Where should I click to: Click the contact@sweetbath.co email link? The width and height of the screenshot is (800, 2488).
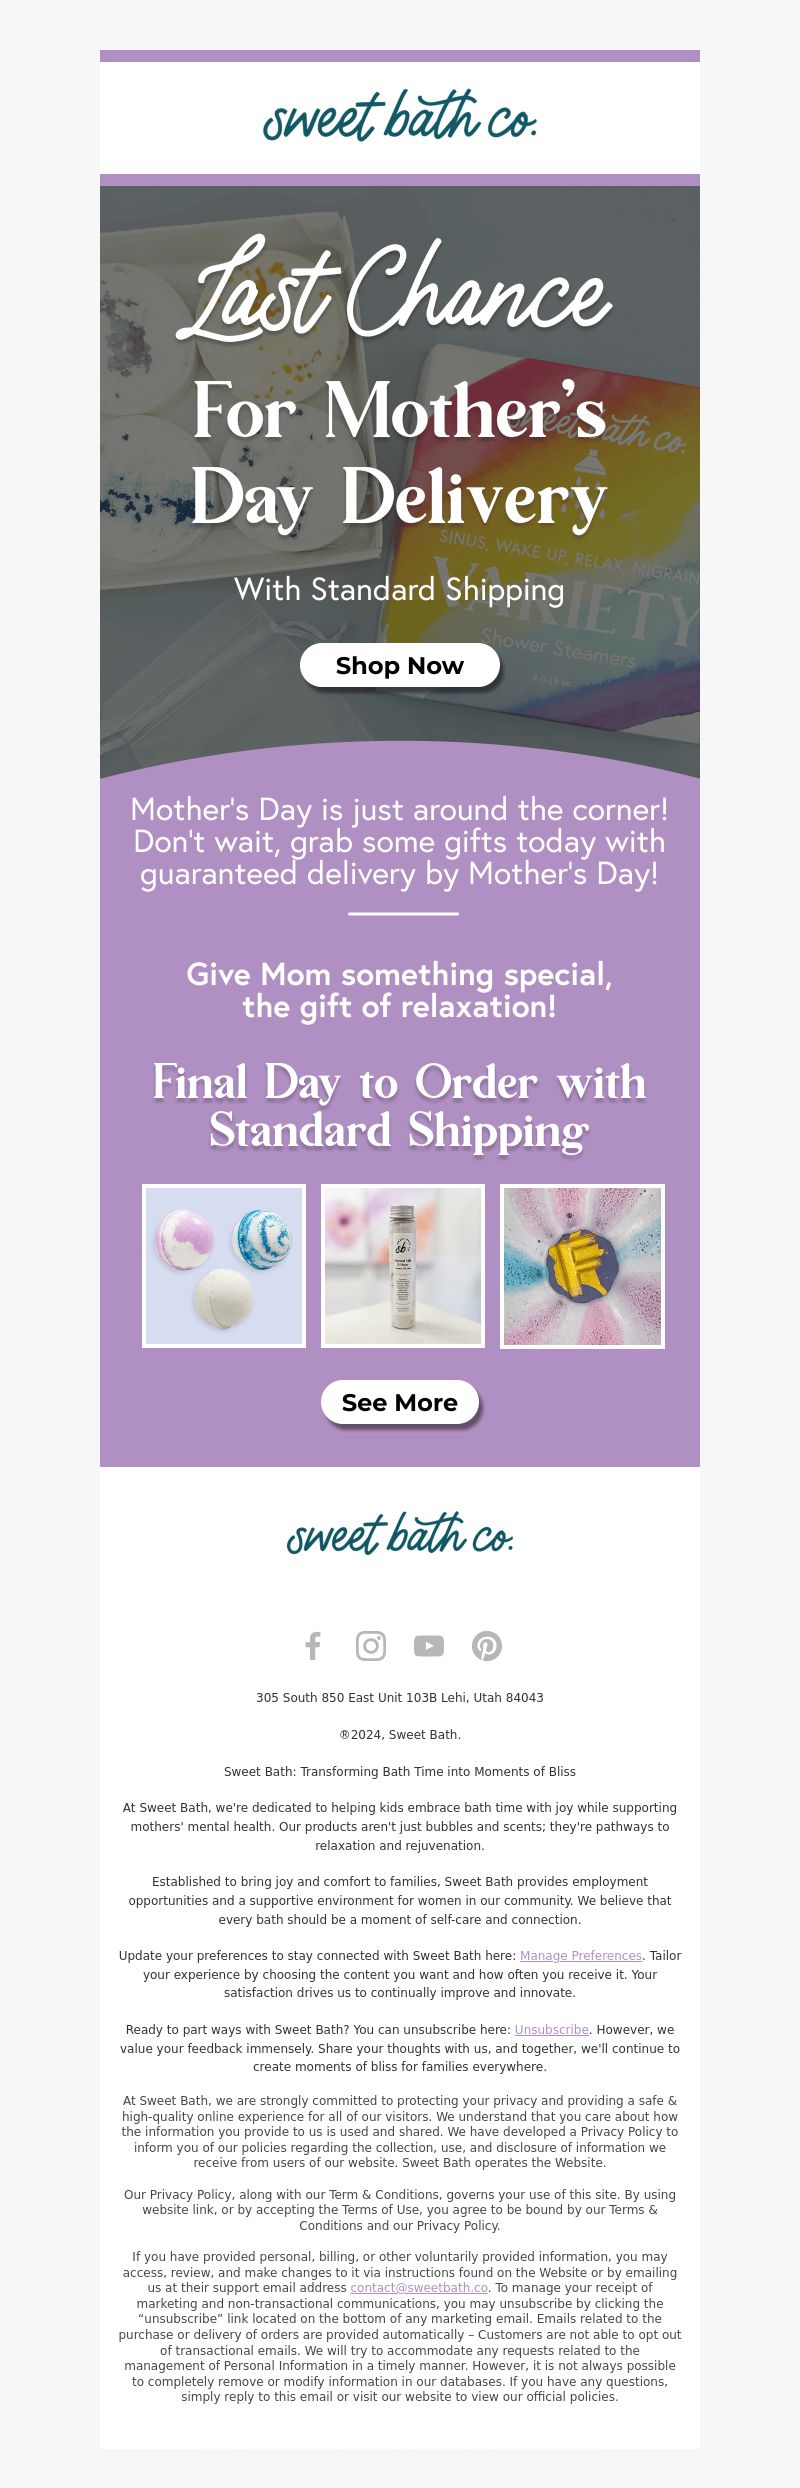point(419,2287)
